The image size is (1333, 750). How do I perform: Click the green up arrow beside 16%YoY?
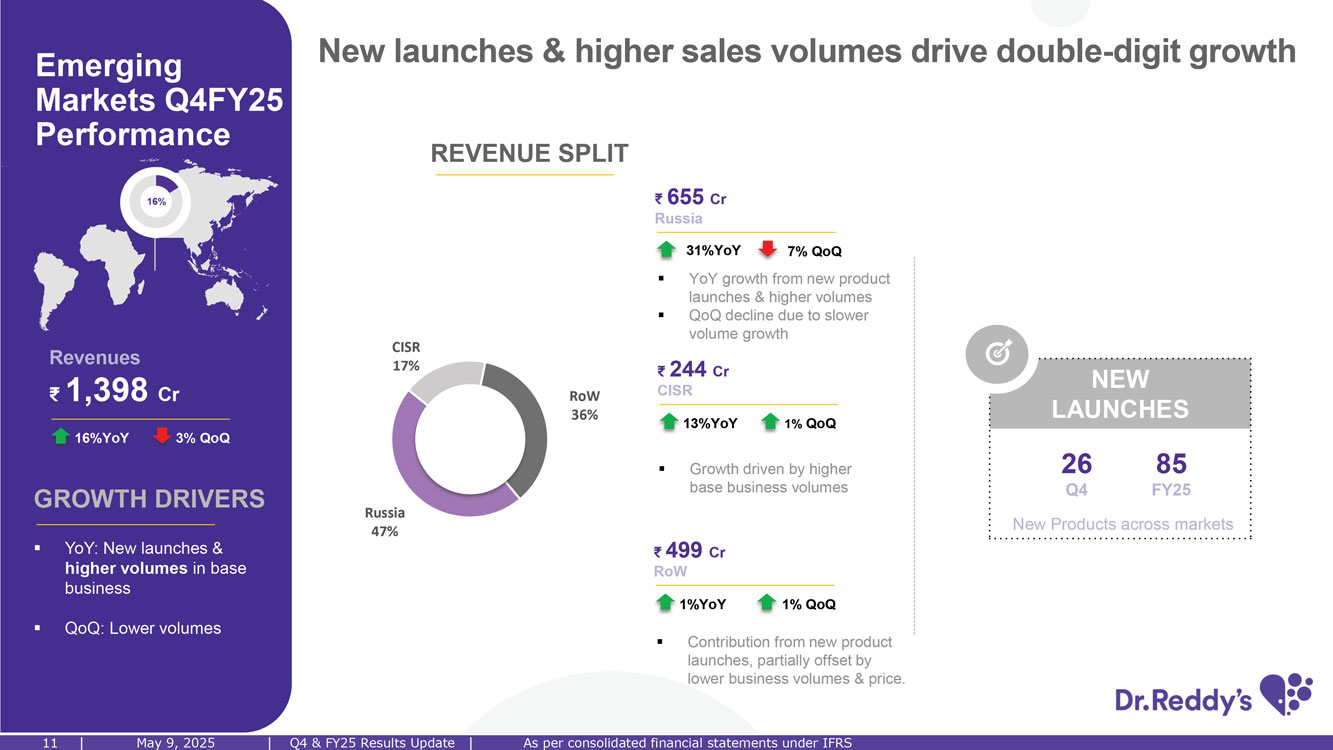point(61,437)
